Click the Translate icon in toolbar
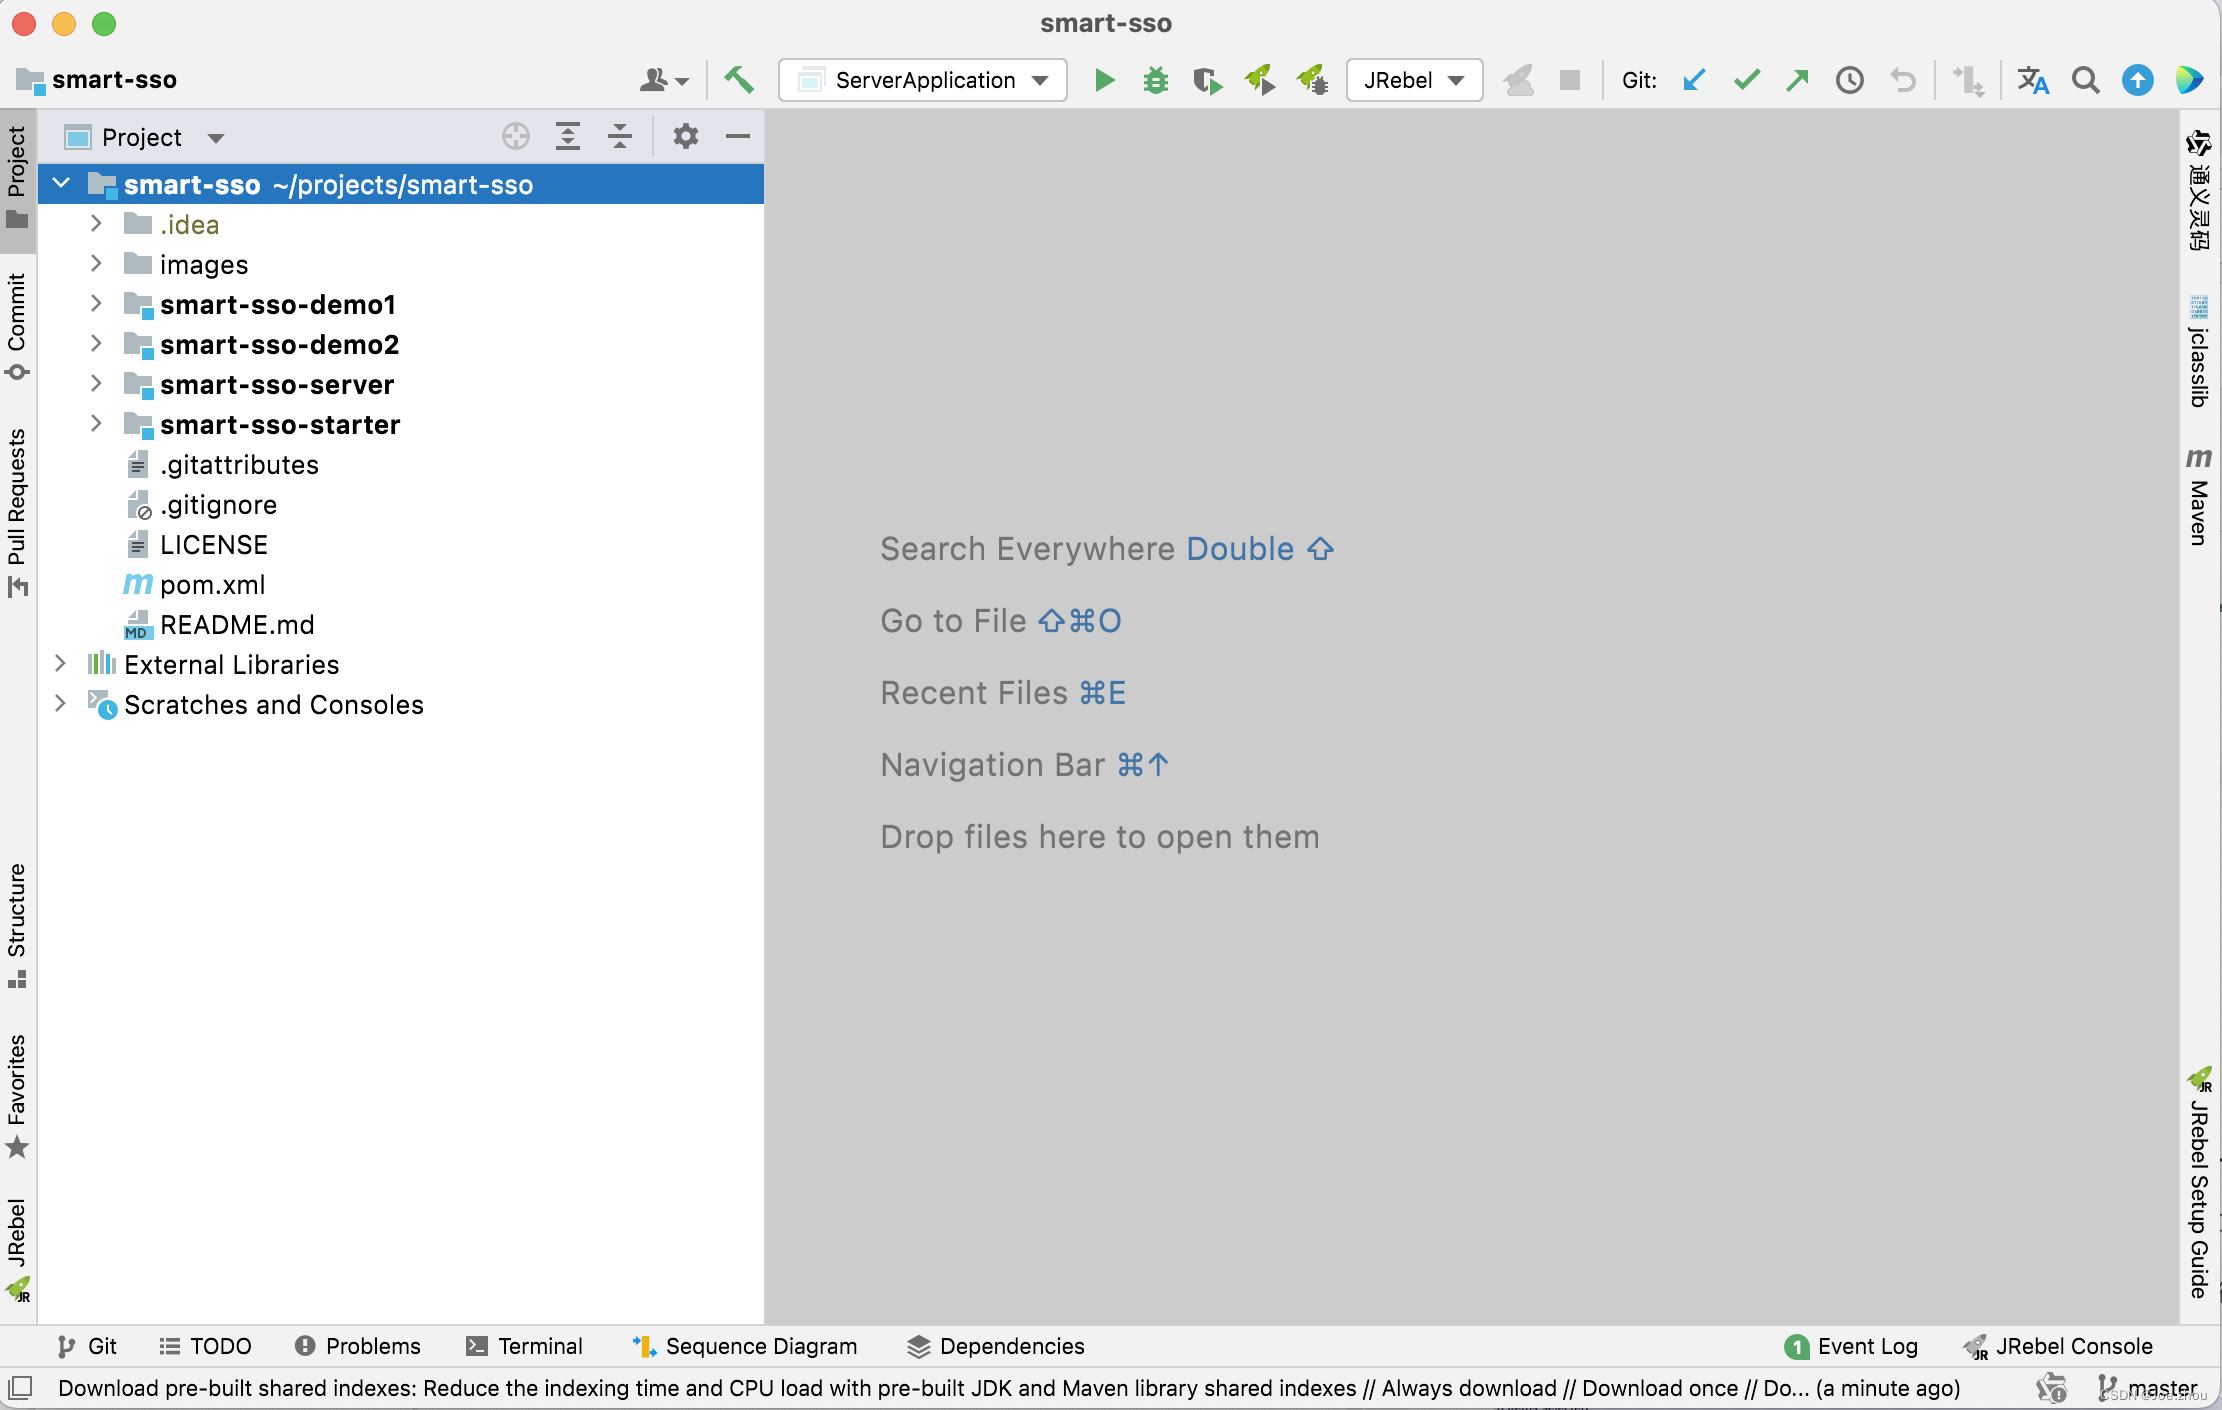Viewport: 2222px width, 1410px height. click(2032, 80)
